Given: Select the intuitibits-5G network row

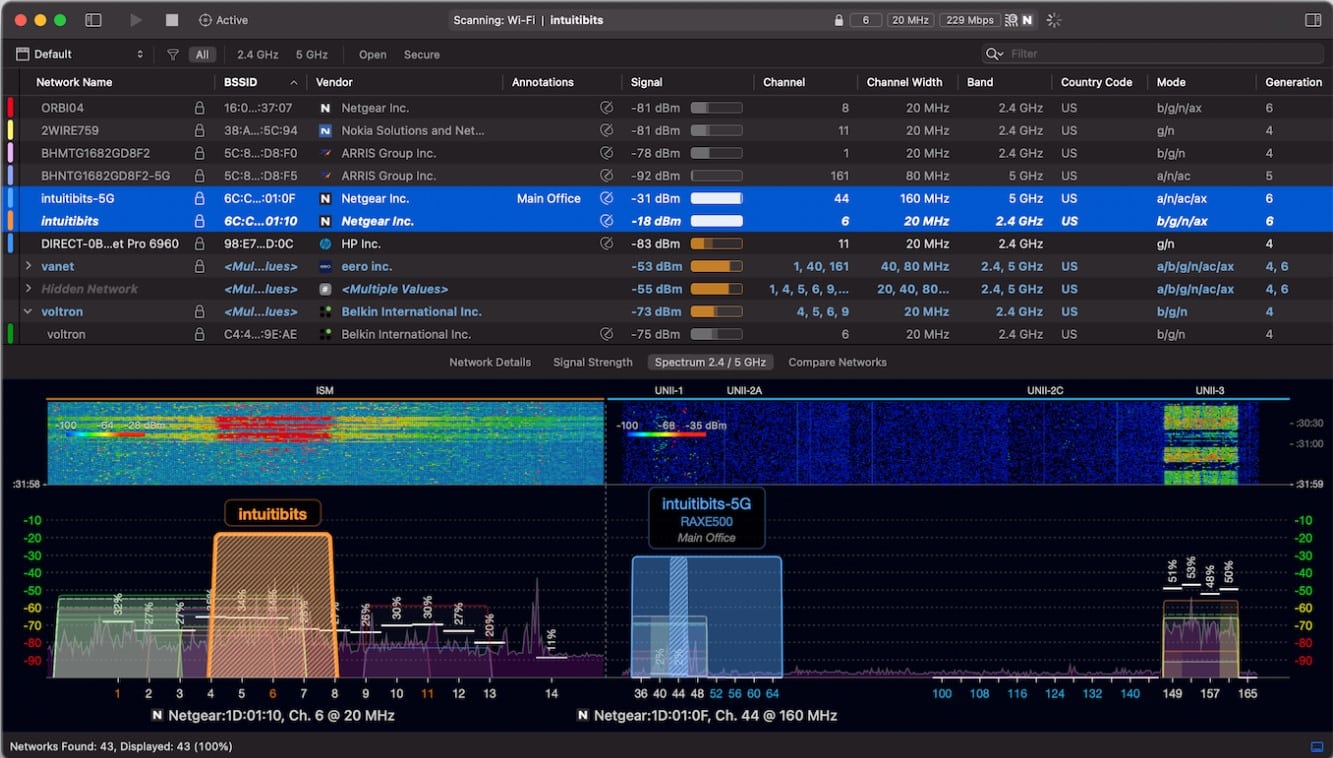Looking at the screenshot, I should [x=666, y=198].
